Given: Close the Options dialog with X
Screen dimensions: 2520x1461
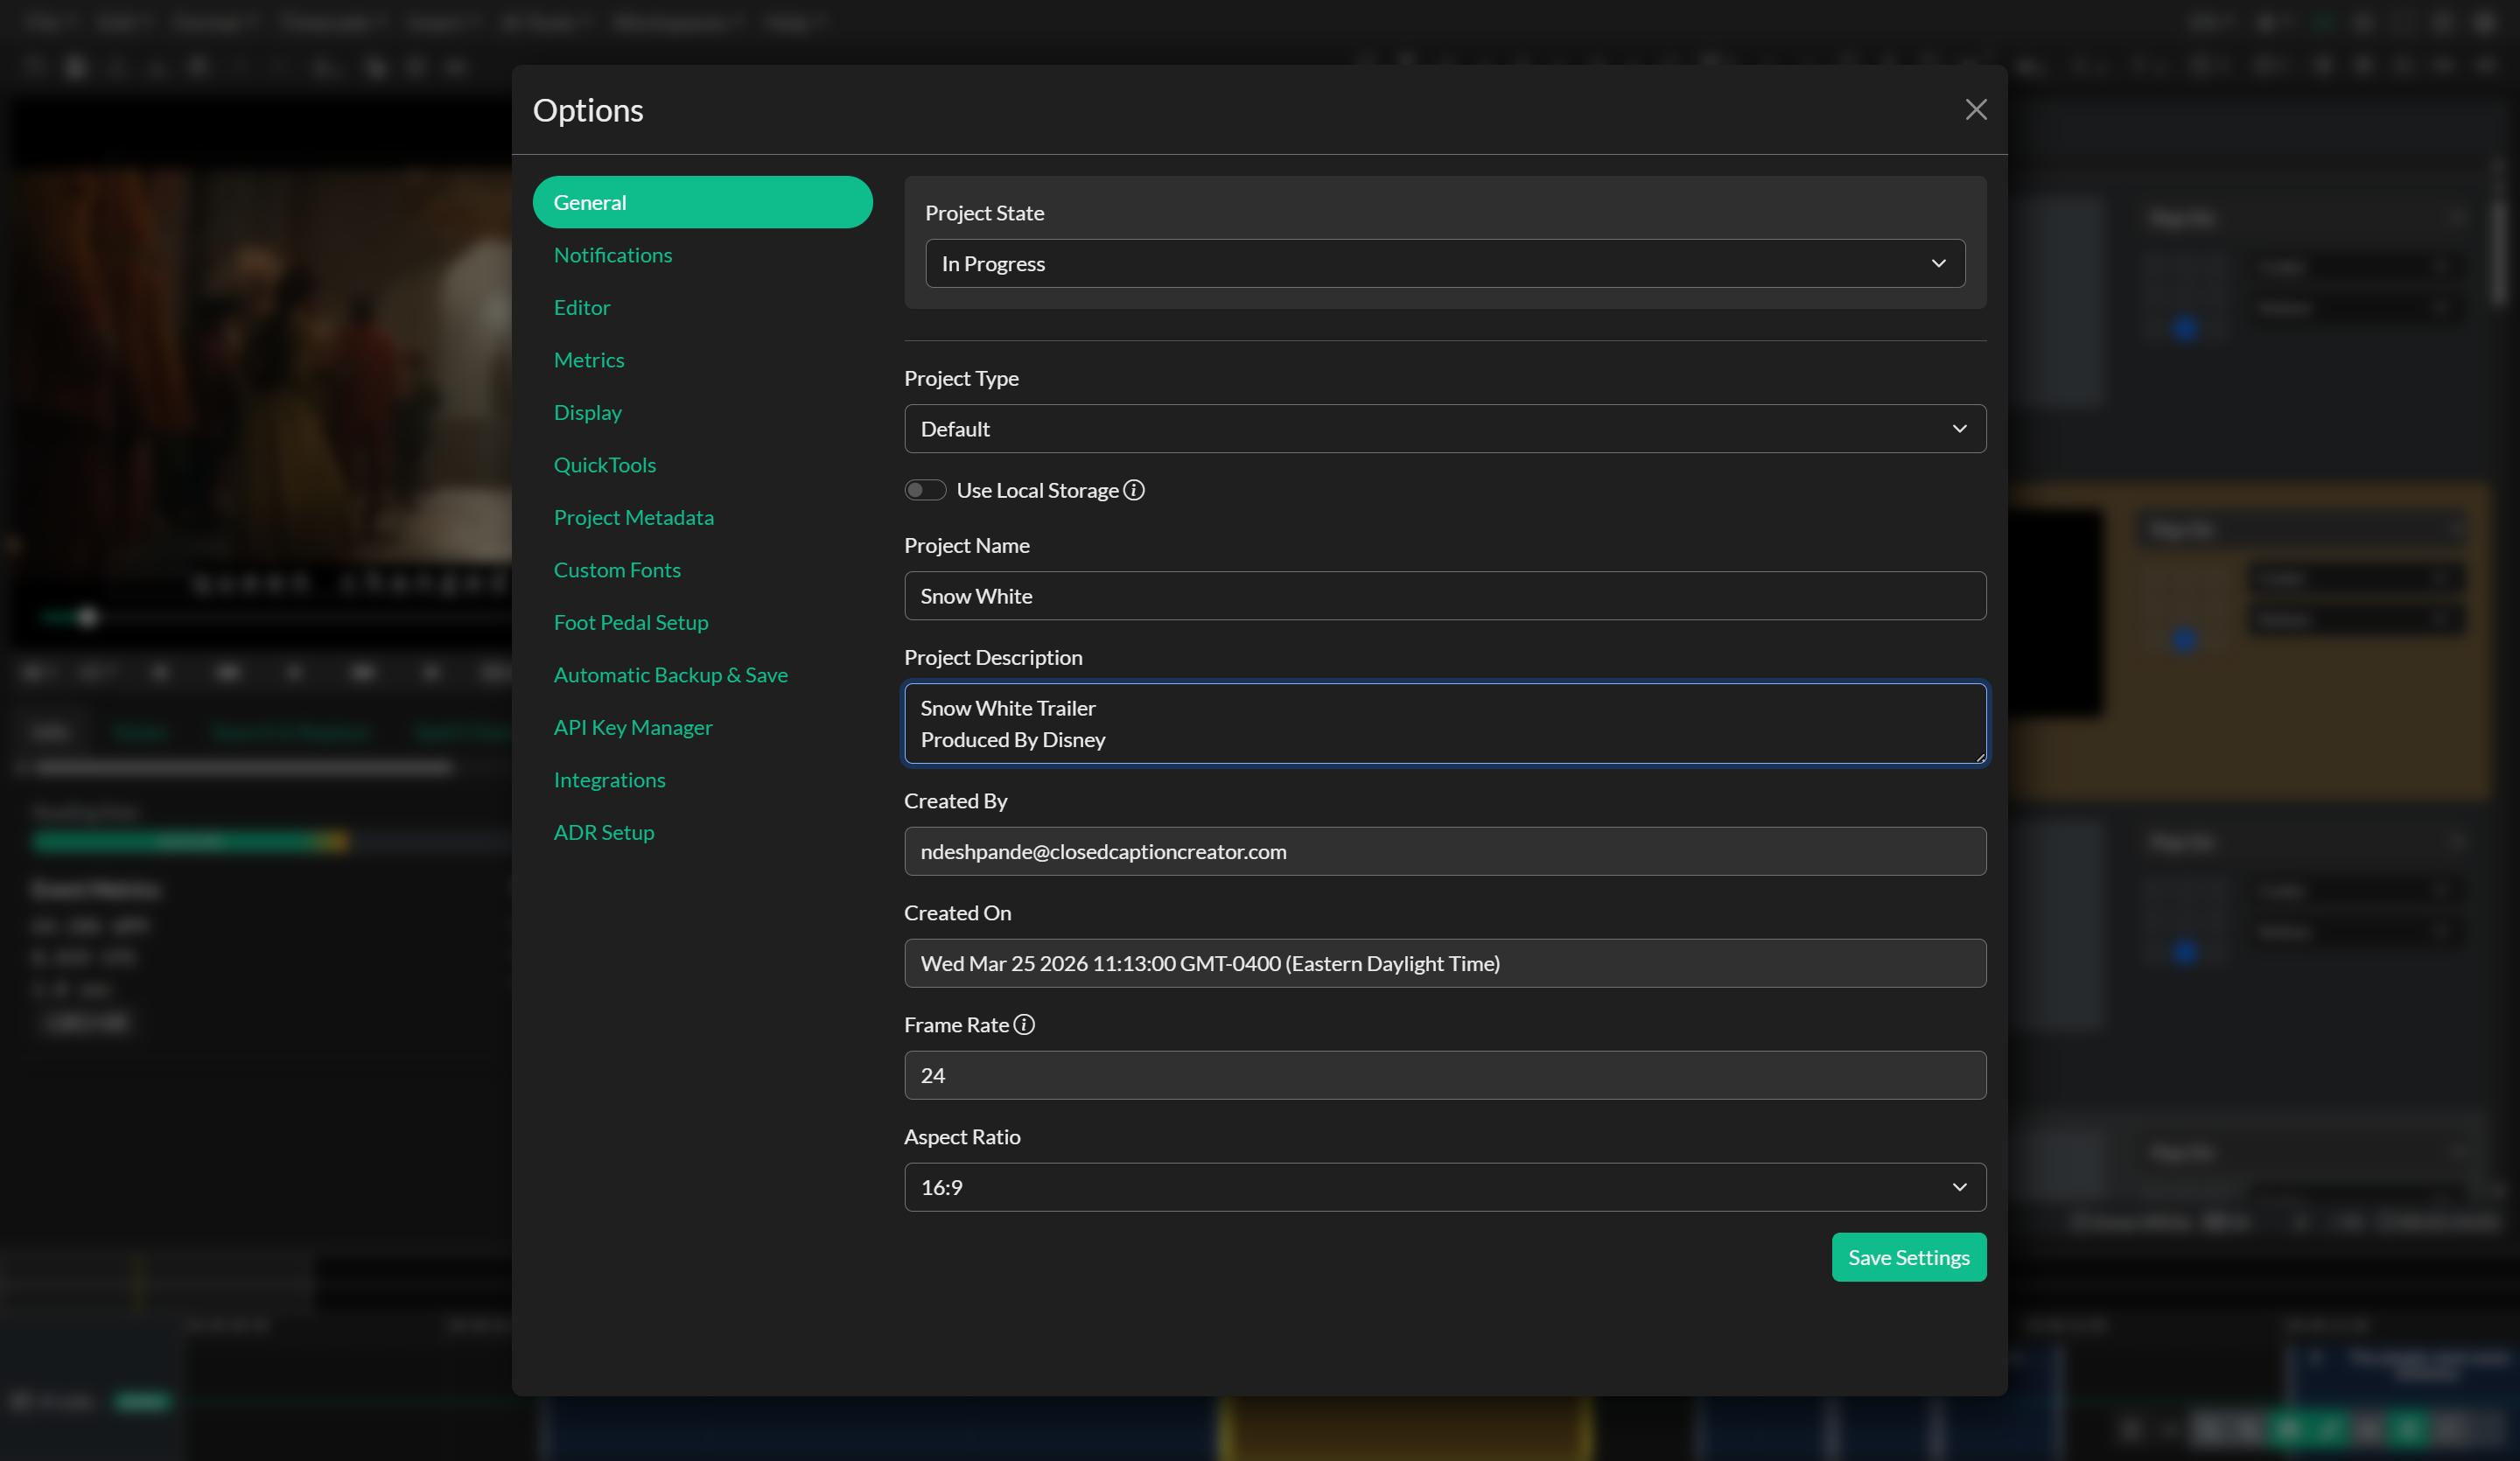Looking at the screenshot, I should (1975, 110).
